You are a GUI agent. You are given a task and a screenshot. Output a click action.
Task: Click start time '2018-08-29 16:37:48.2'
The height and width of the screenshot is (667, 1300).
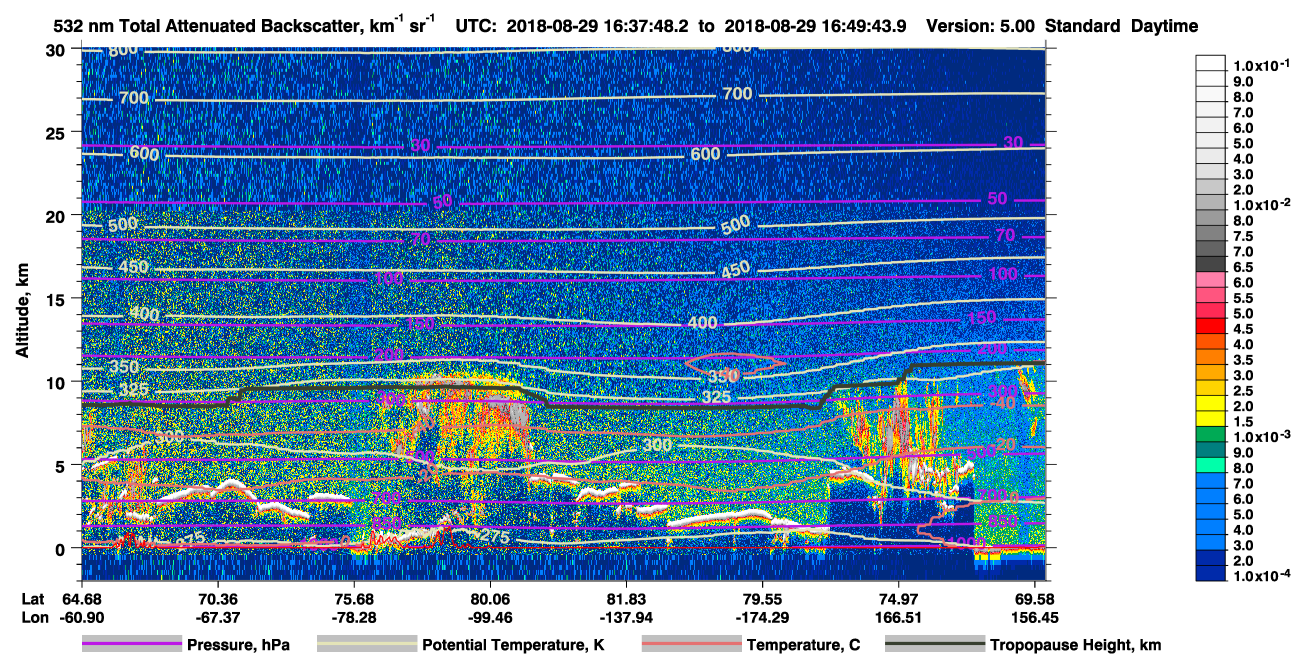pyautogui.click(x=600, y=26)
